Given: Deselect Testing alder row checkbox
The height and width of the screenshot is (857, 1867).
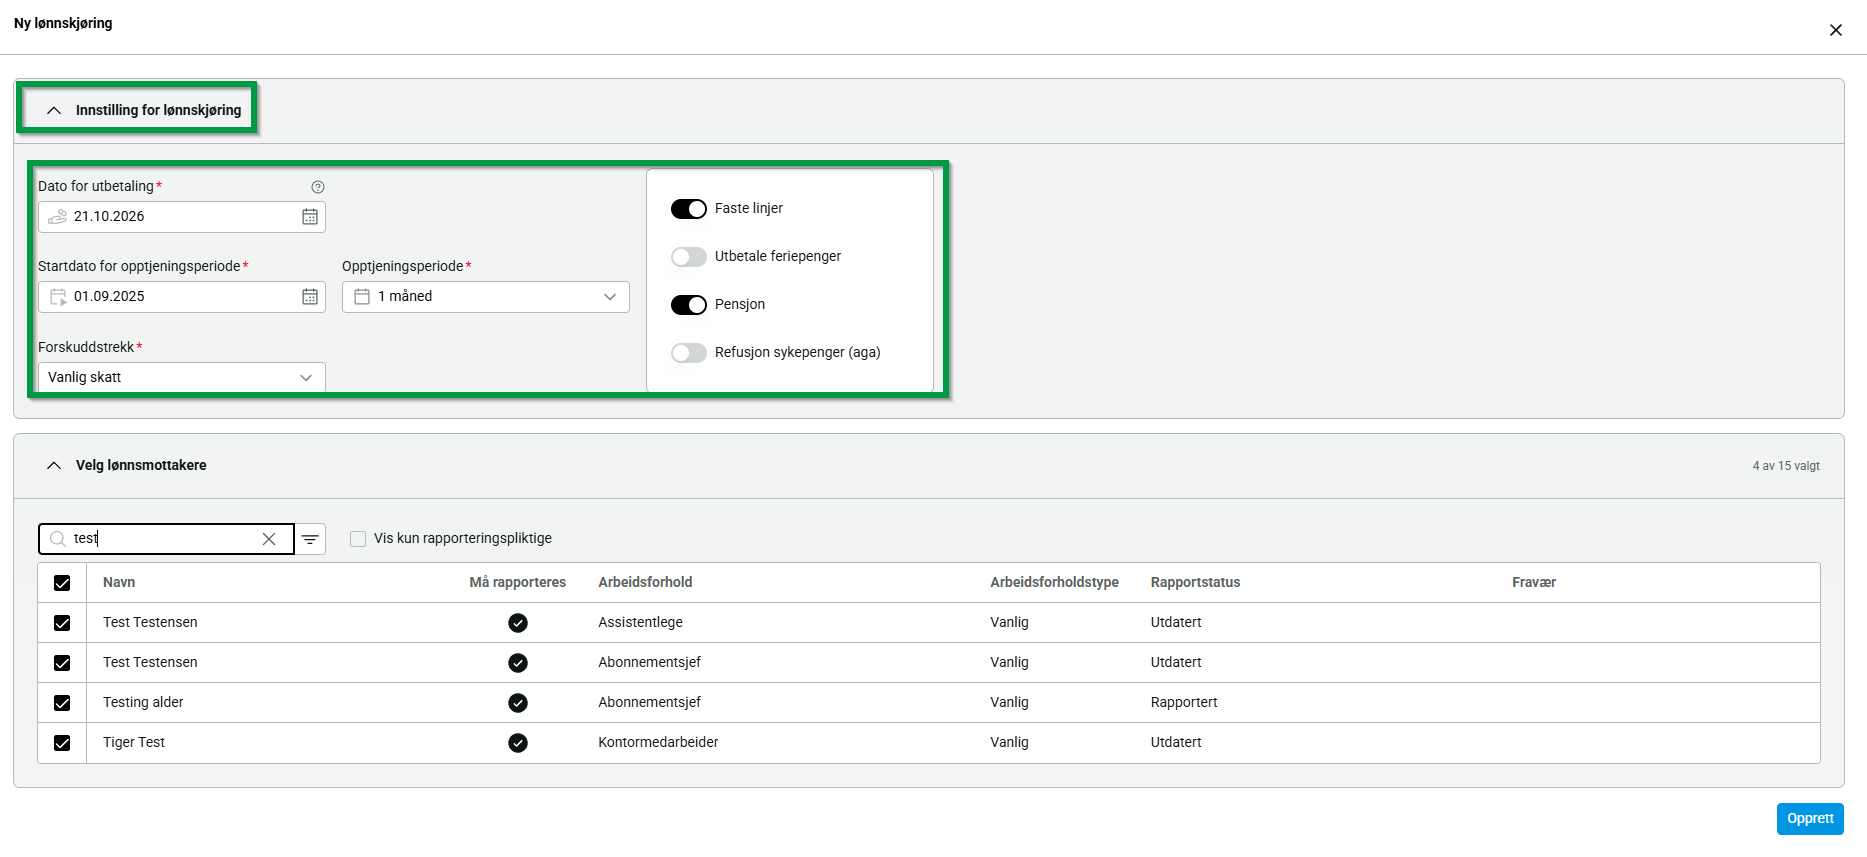Looking at the screenshot, I should coord(62,703).
